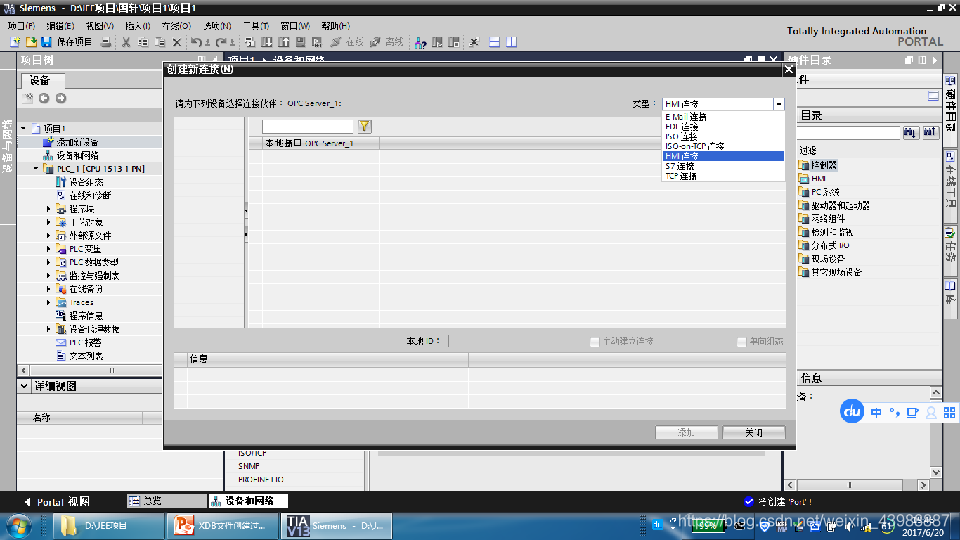Click the Print toolbar icon

(105, 42)
